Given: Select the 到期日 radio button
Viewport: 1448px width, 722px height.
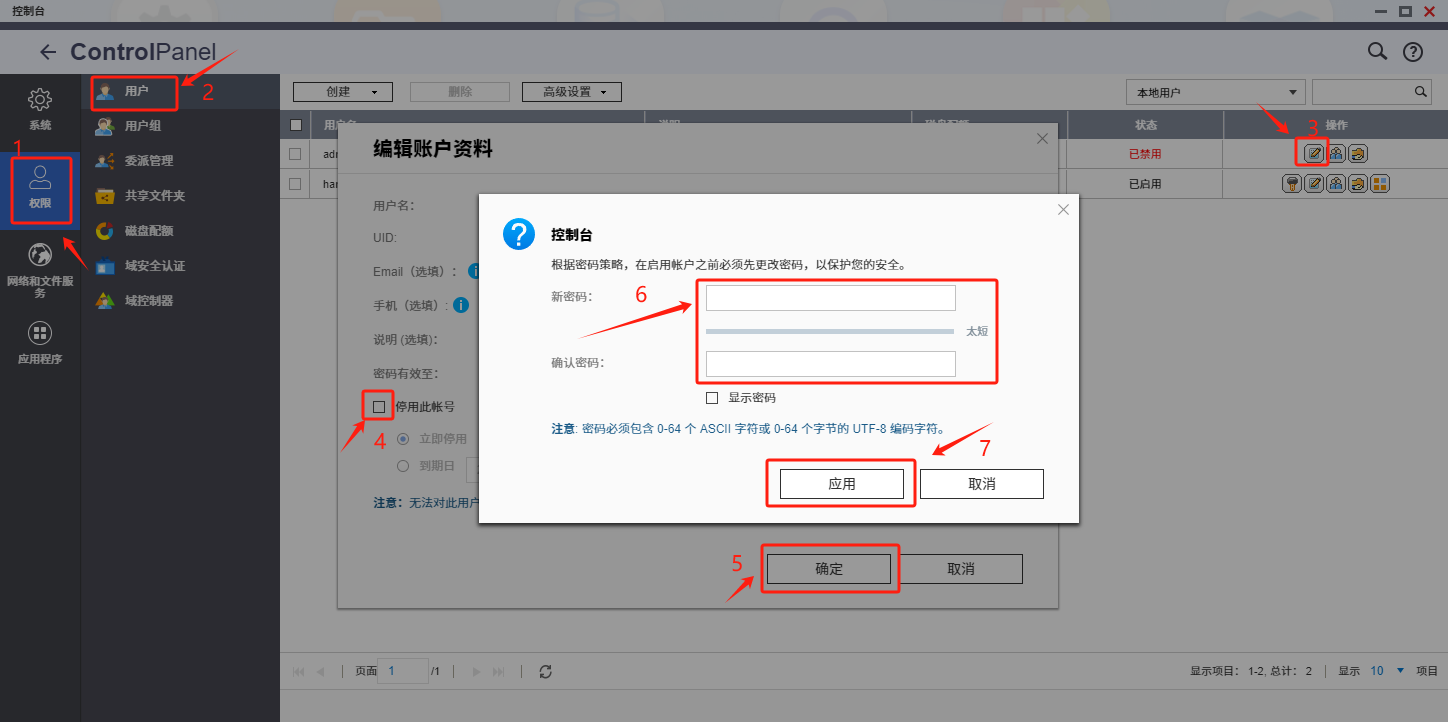Looking at the screenshot, I should point(403,466).
